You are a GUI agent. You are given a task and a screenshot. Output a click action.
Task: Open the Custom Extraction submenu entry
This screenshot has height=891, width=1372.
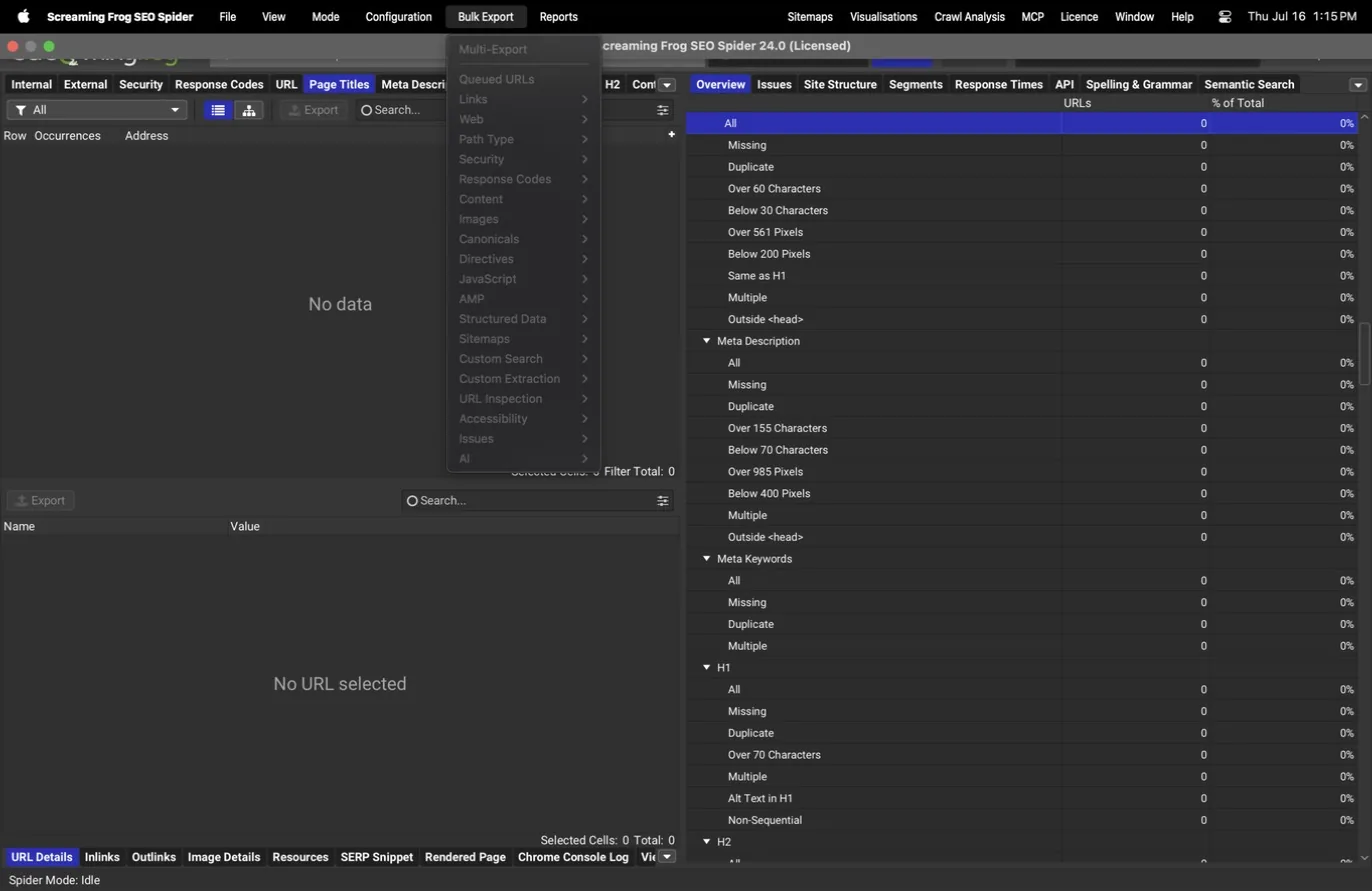(x=523, y=379)
